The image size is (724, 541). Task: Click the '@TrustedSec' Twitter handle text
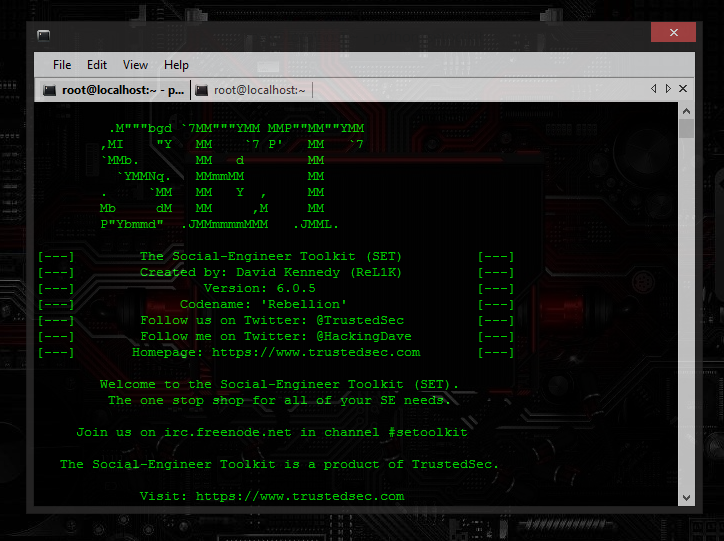pos(360,320)
